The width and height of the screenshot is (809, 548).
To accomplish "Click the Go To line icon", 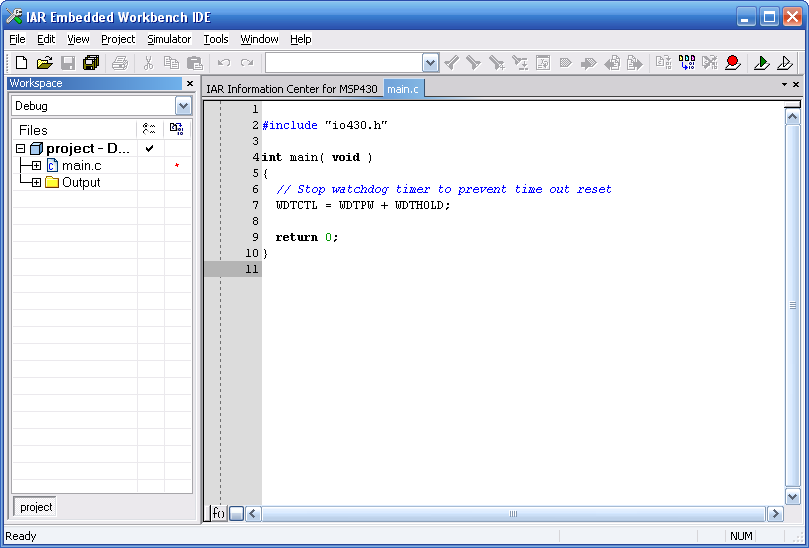I will tap(543, 63).
